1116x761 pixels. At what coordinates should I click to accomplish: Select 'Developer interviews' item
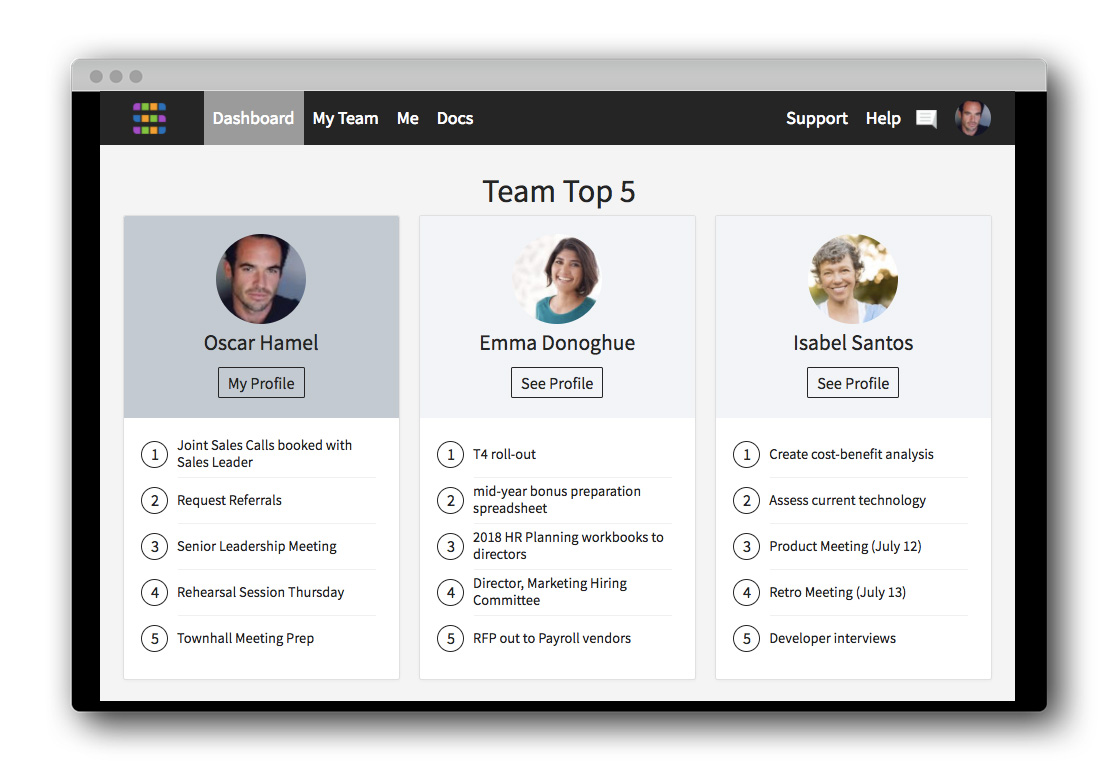[832, 639]
